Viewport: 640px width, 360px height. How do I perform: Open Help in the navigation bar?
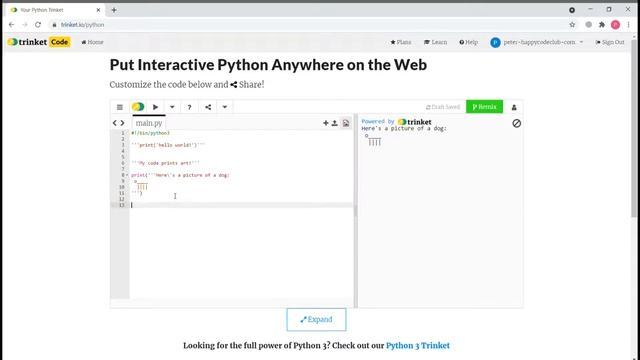[x=468, y=42]
